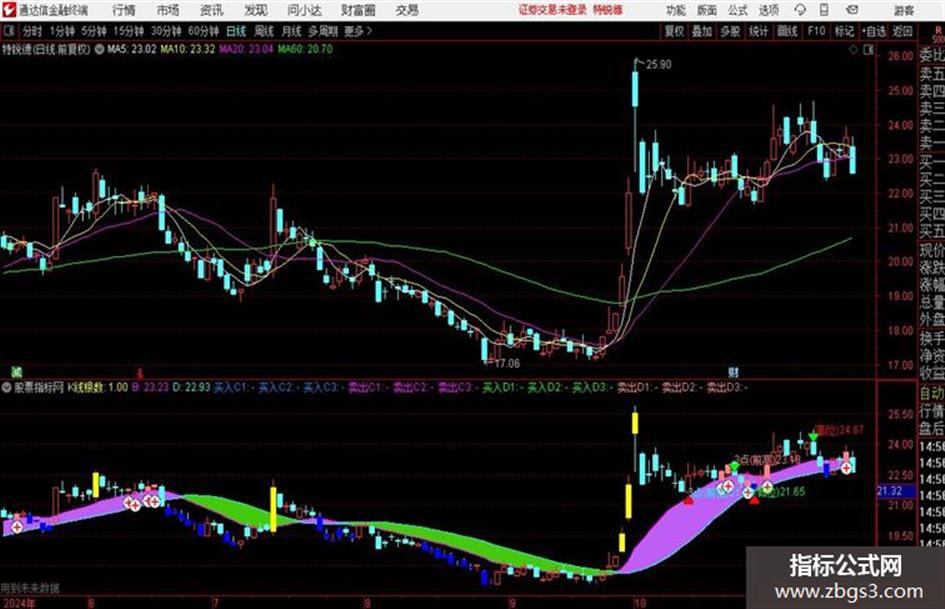Click the 证券交易未登录 login link
Viewport: 945px width, 609px height.
[553, 10]
